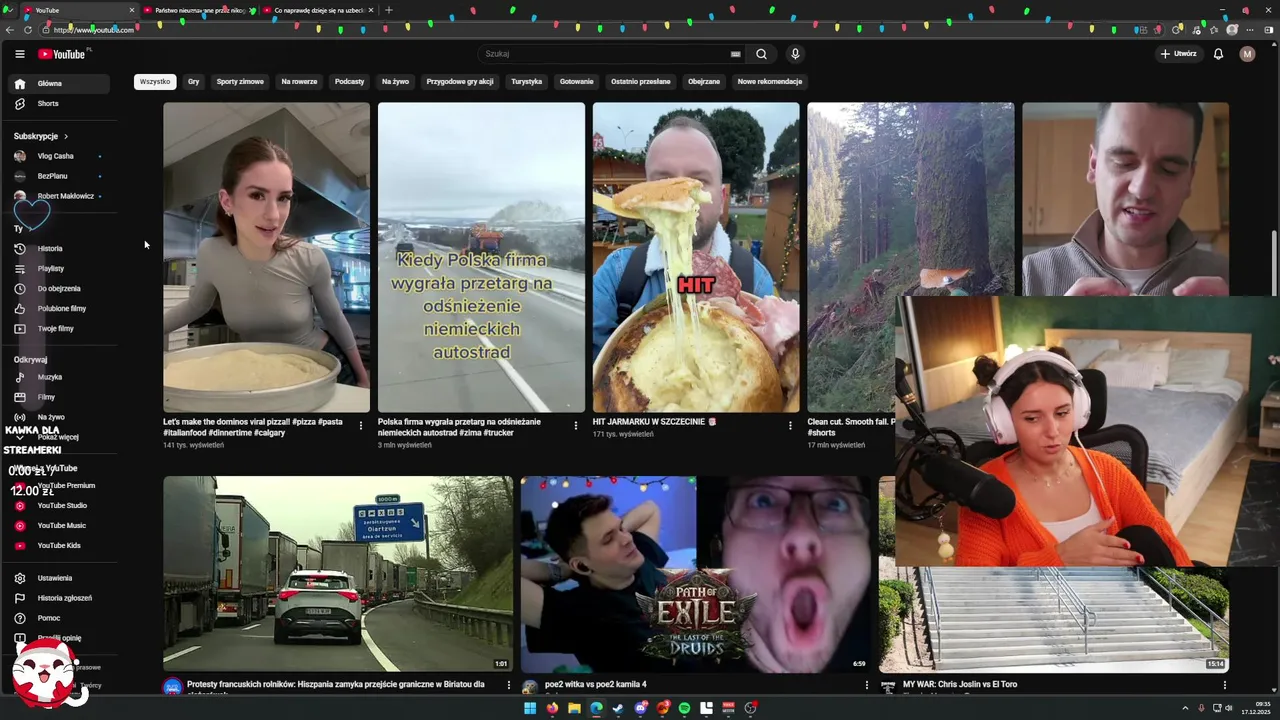The width and height of the screenshot is (1280, 720).
Task: Open more options for Protesty francuskich rolników video
Action: [x=508, y=685]
